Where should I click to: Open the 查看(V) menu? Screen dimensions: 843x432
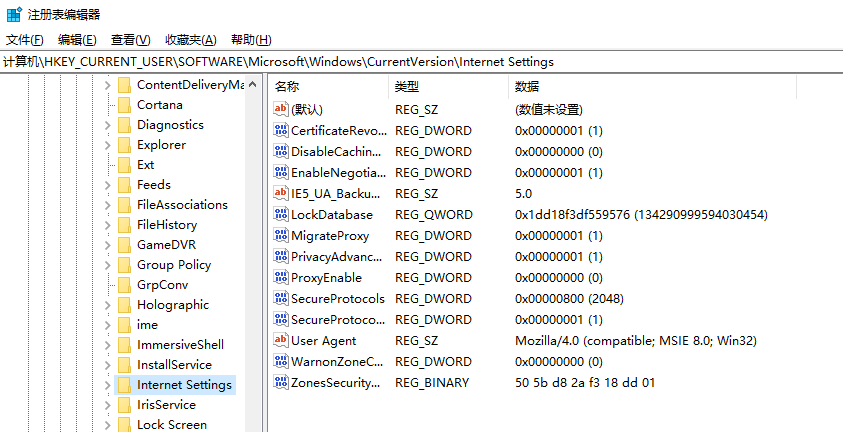tap(131, 40)
